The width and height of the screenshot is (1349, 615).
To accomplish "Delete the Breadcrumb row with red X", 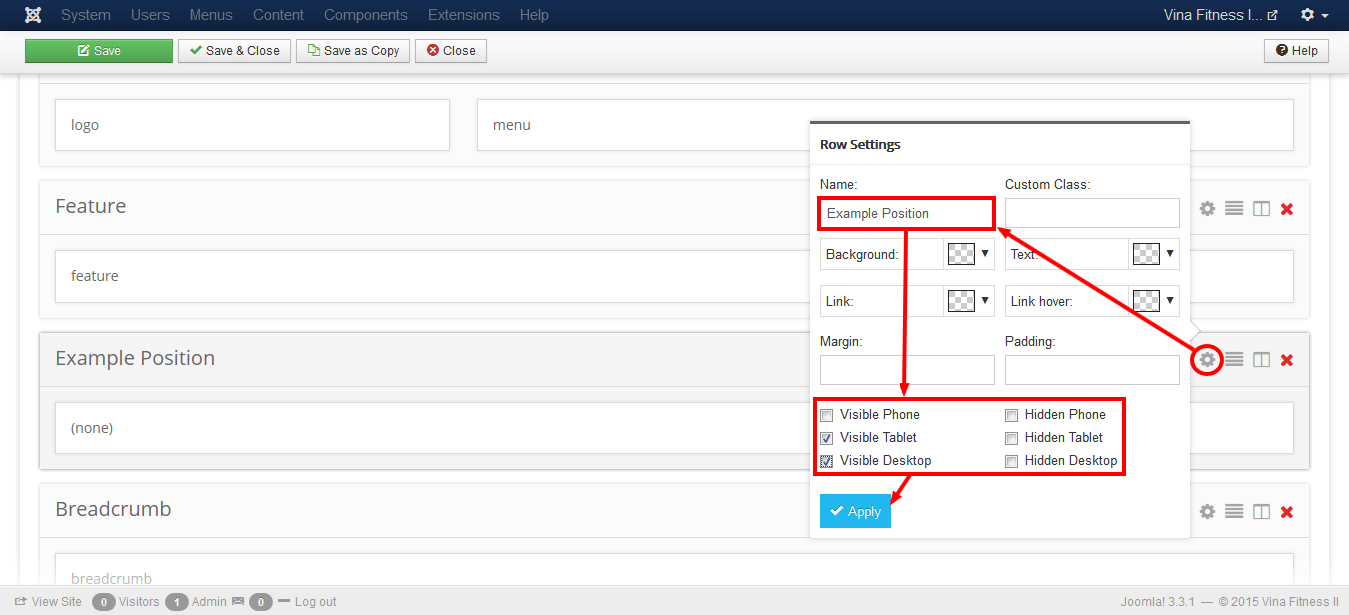I will (x=1287, y=511).
